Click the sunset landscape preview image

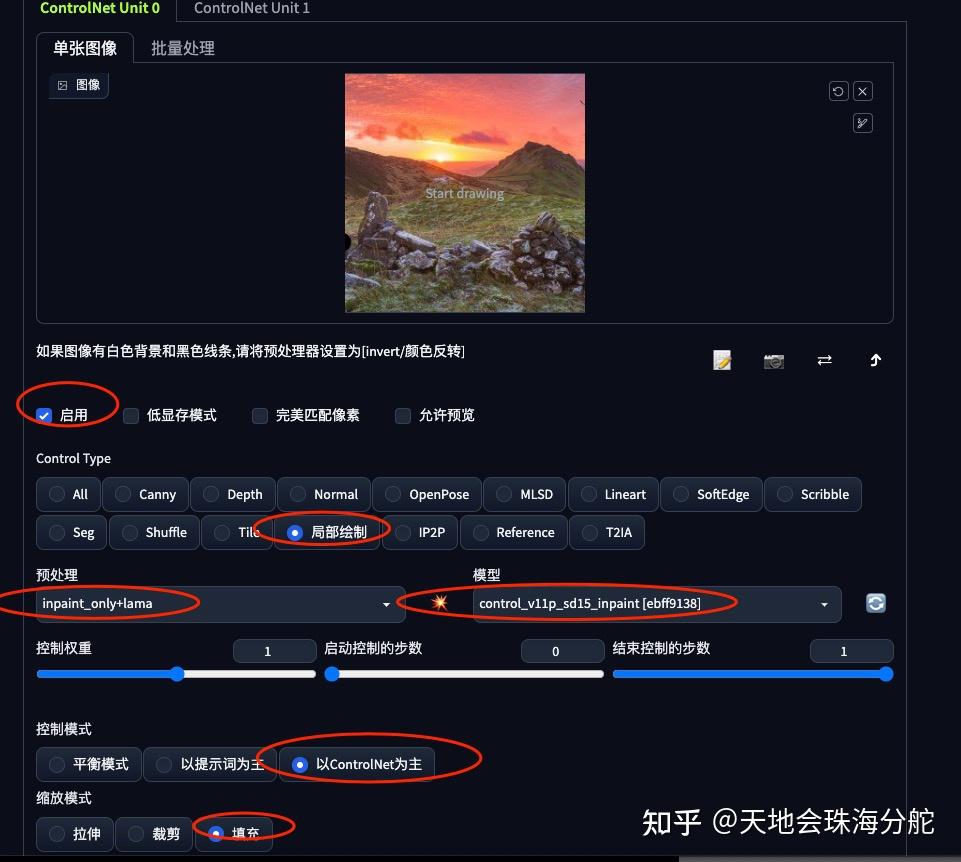click(x=464, y=192)
